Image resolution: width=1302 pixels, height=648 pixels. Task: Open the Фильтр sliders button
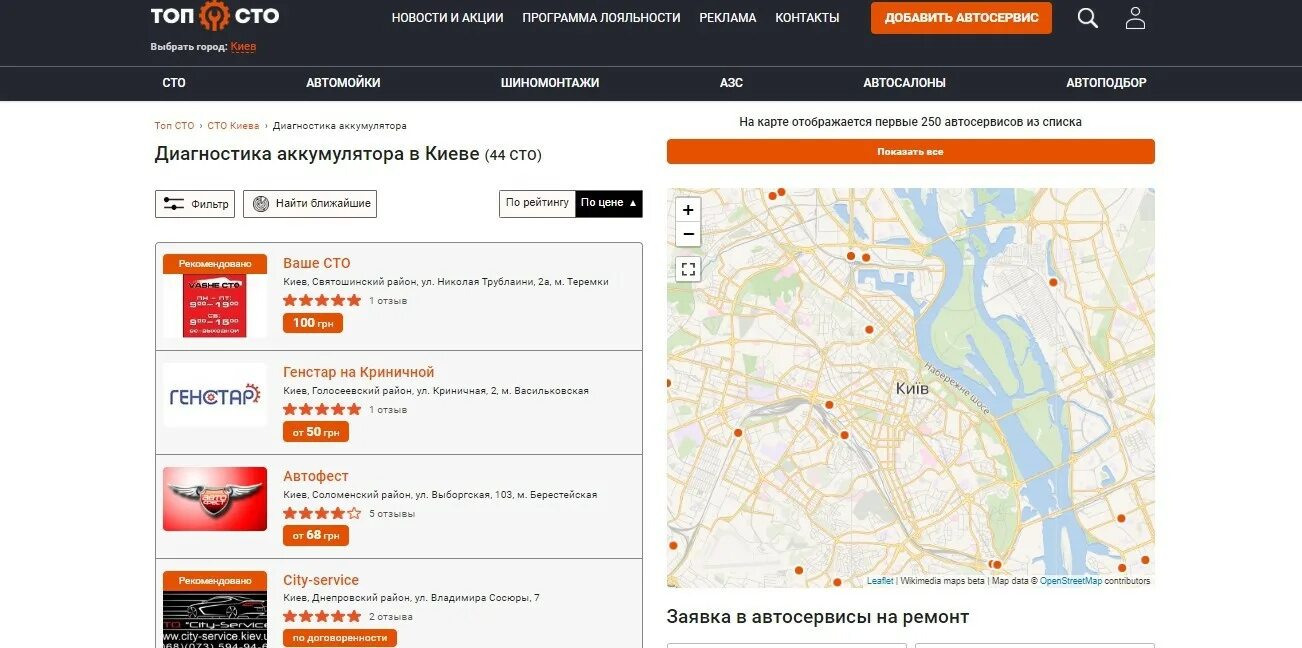click(x=195, y=204)
